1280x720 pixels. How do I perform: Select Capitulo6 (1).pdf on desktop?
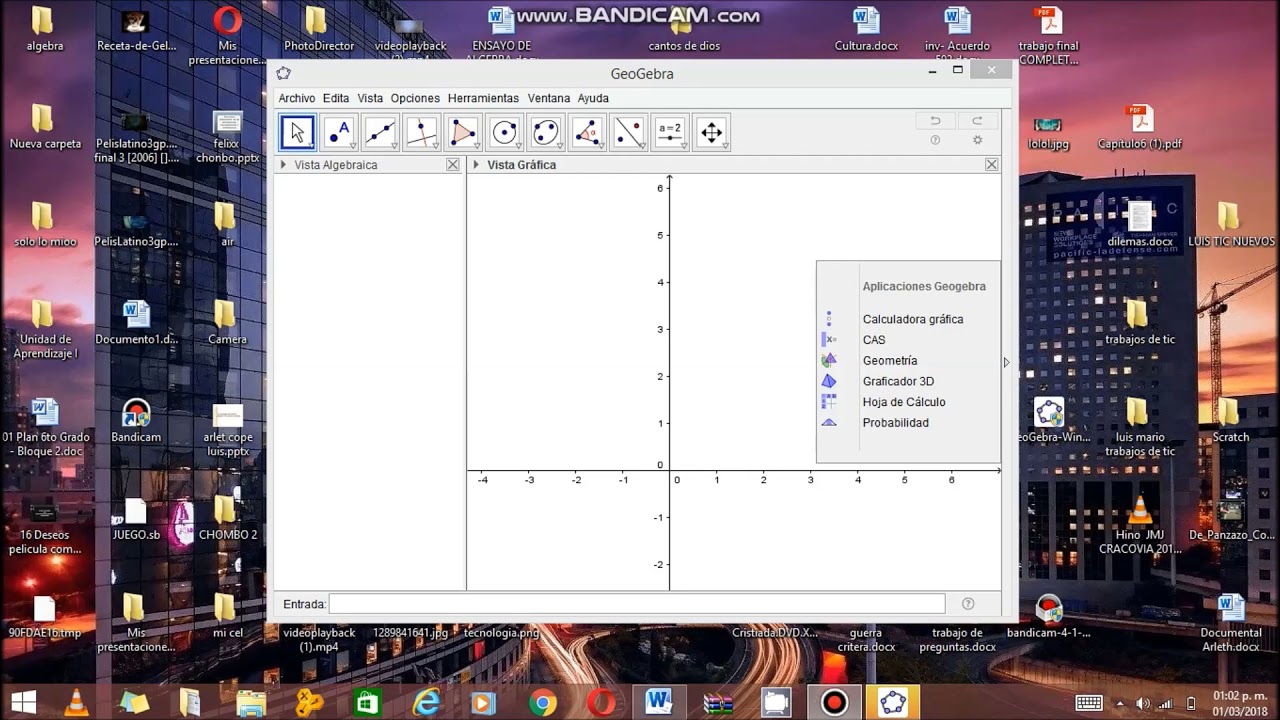[x=1140, y=127]
